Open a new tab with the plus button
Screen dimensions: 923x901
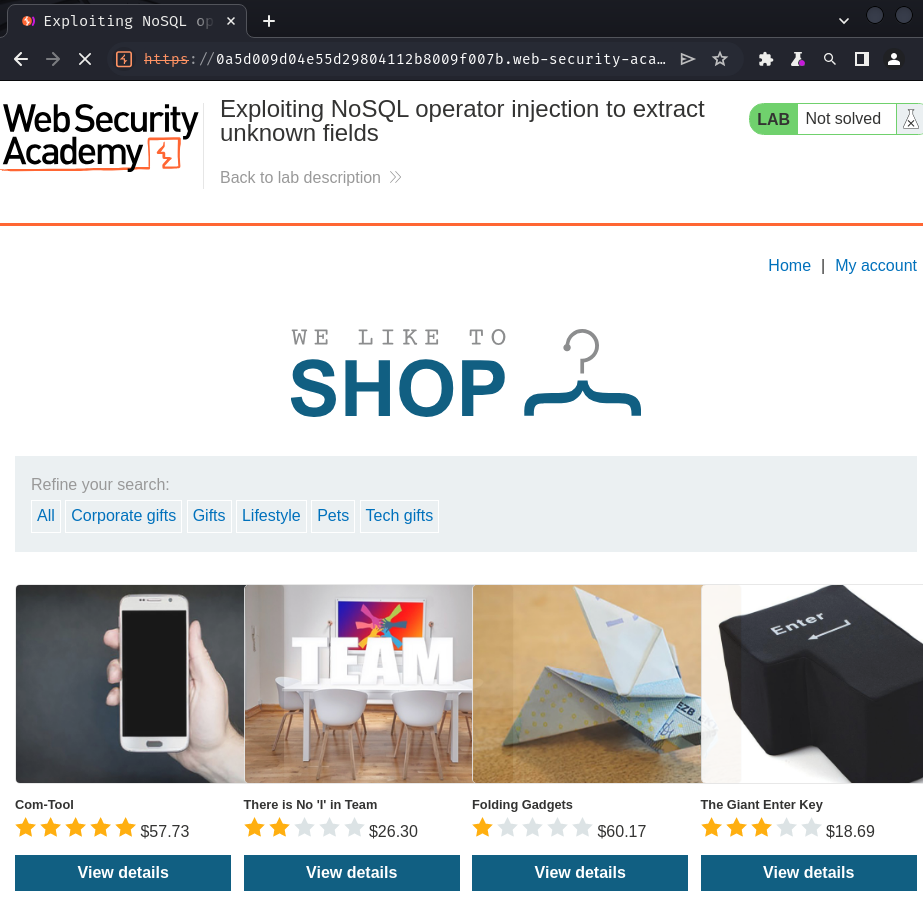(269, 21)
